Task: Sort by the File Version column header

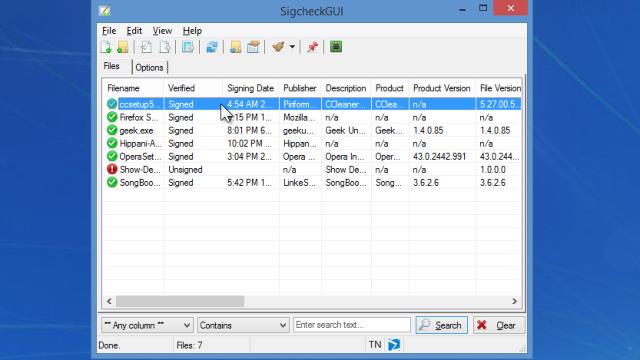Action: point(499,88)
